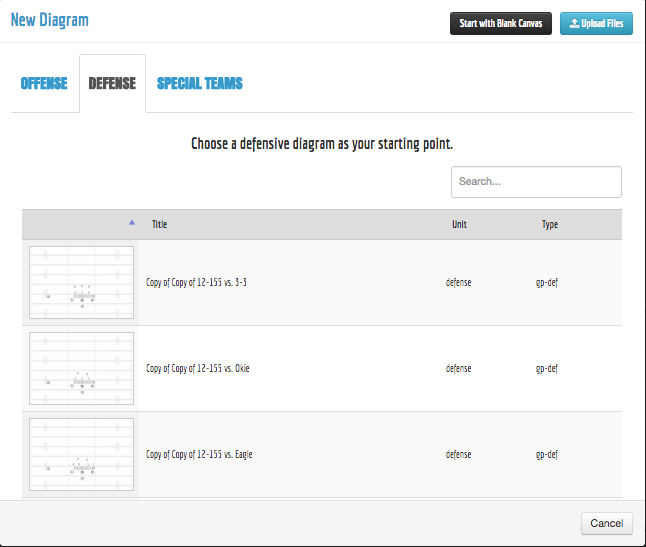646x547 pixels.
Task: Select the 12-155 vs. Eagle diagram thumbnail
Action: point(81,455)
